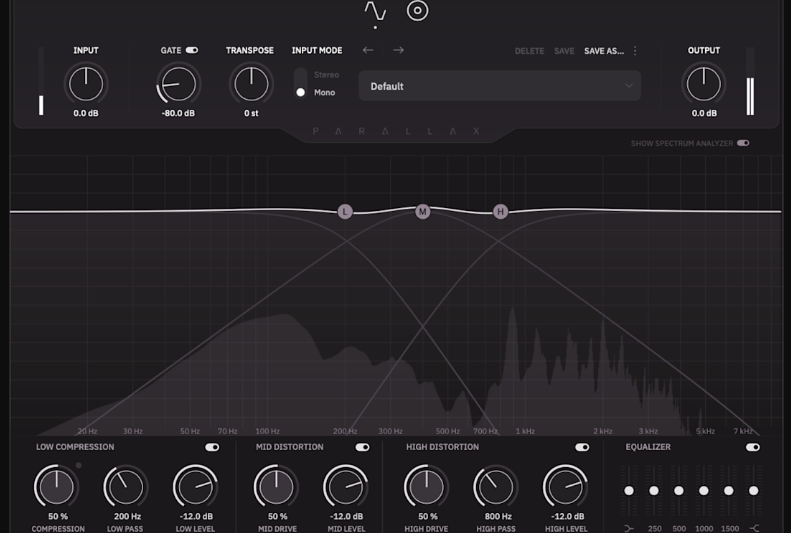The width and height of the screenshot is (791, 533).
Task: Click the Mid Level value -12.0 dB
Action: (x=347, y=516)
